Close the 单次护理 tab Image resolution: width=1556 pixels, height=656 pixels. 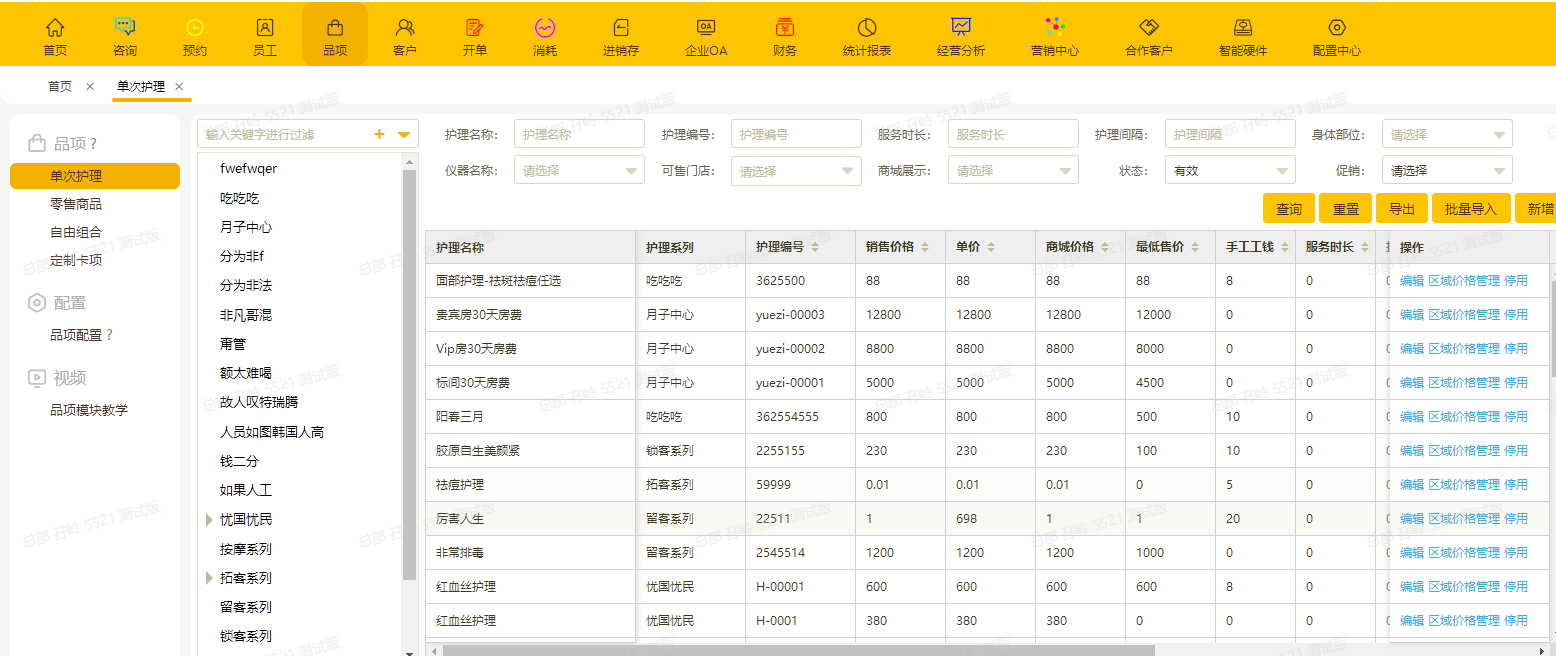[179, 87]
